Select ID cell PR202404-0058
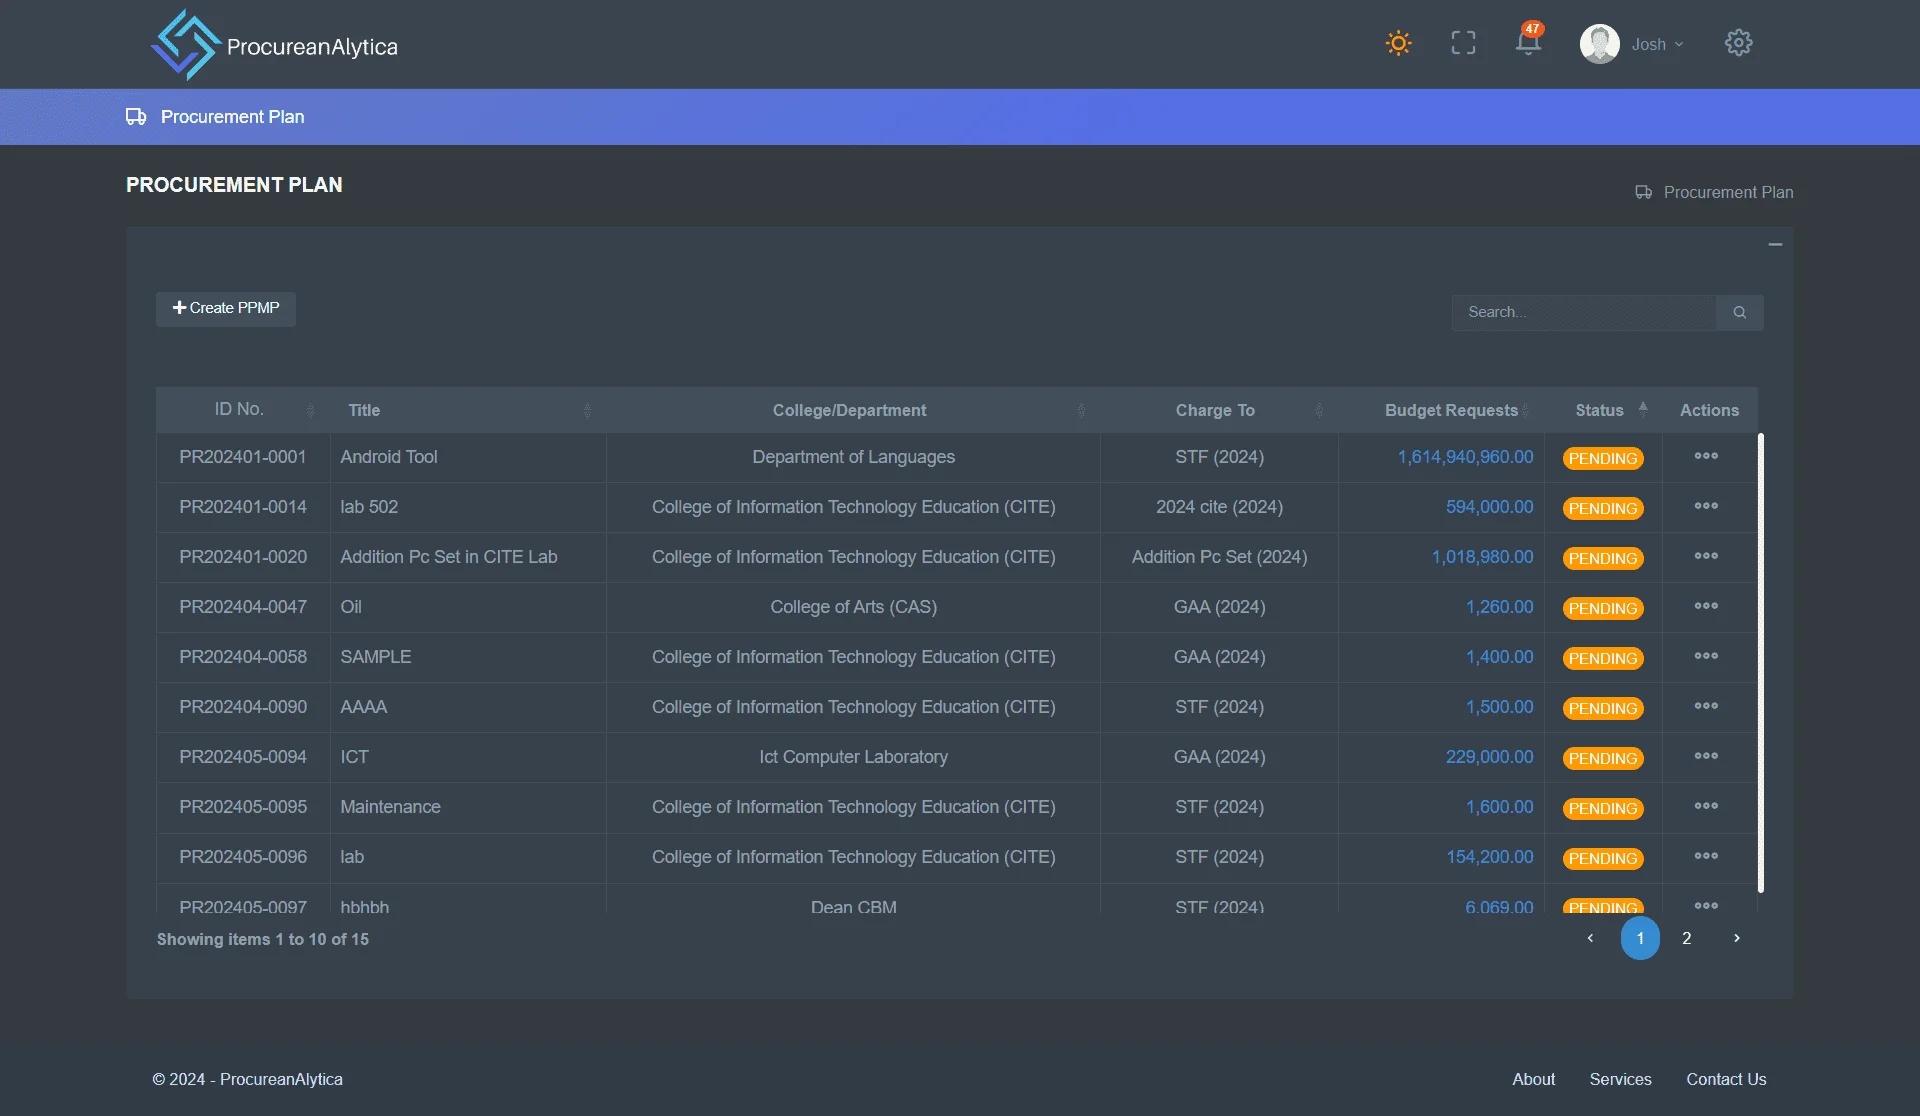Screen dimensions: 1920x1116 pyautogui.click(x=243, y=657)
